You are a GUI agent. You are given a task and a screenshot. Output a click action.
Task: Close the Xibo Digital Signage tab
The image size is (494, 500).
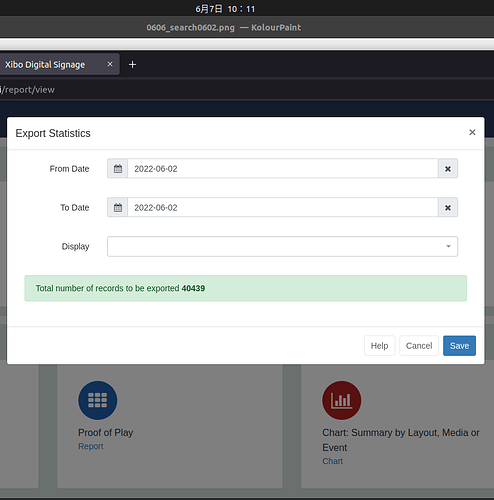click(x=110, y=64)
